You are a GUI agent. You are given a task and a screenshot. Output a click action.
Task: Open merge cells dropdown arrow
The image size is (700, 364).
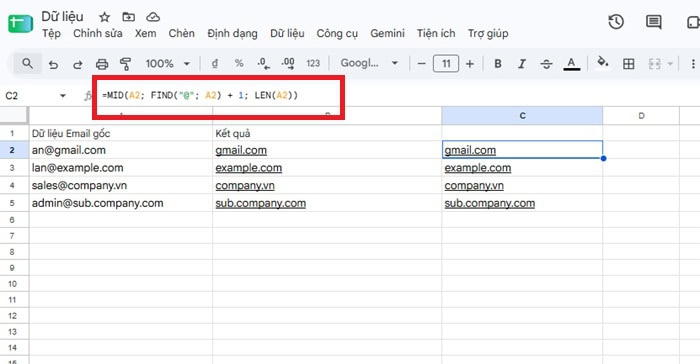click(670, 64)
